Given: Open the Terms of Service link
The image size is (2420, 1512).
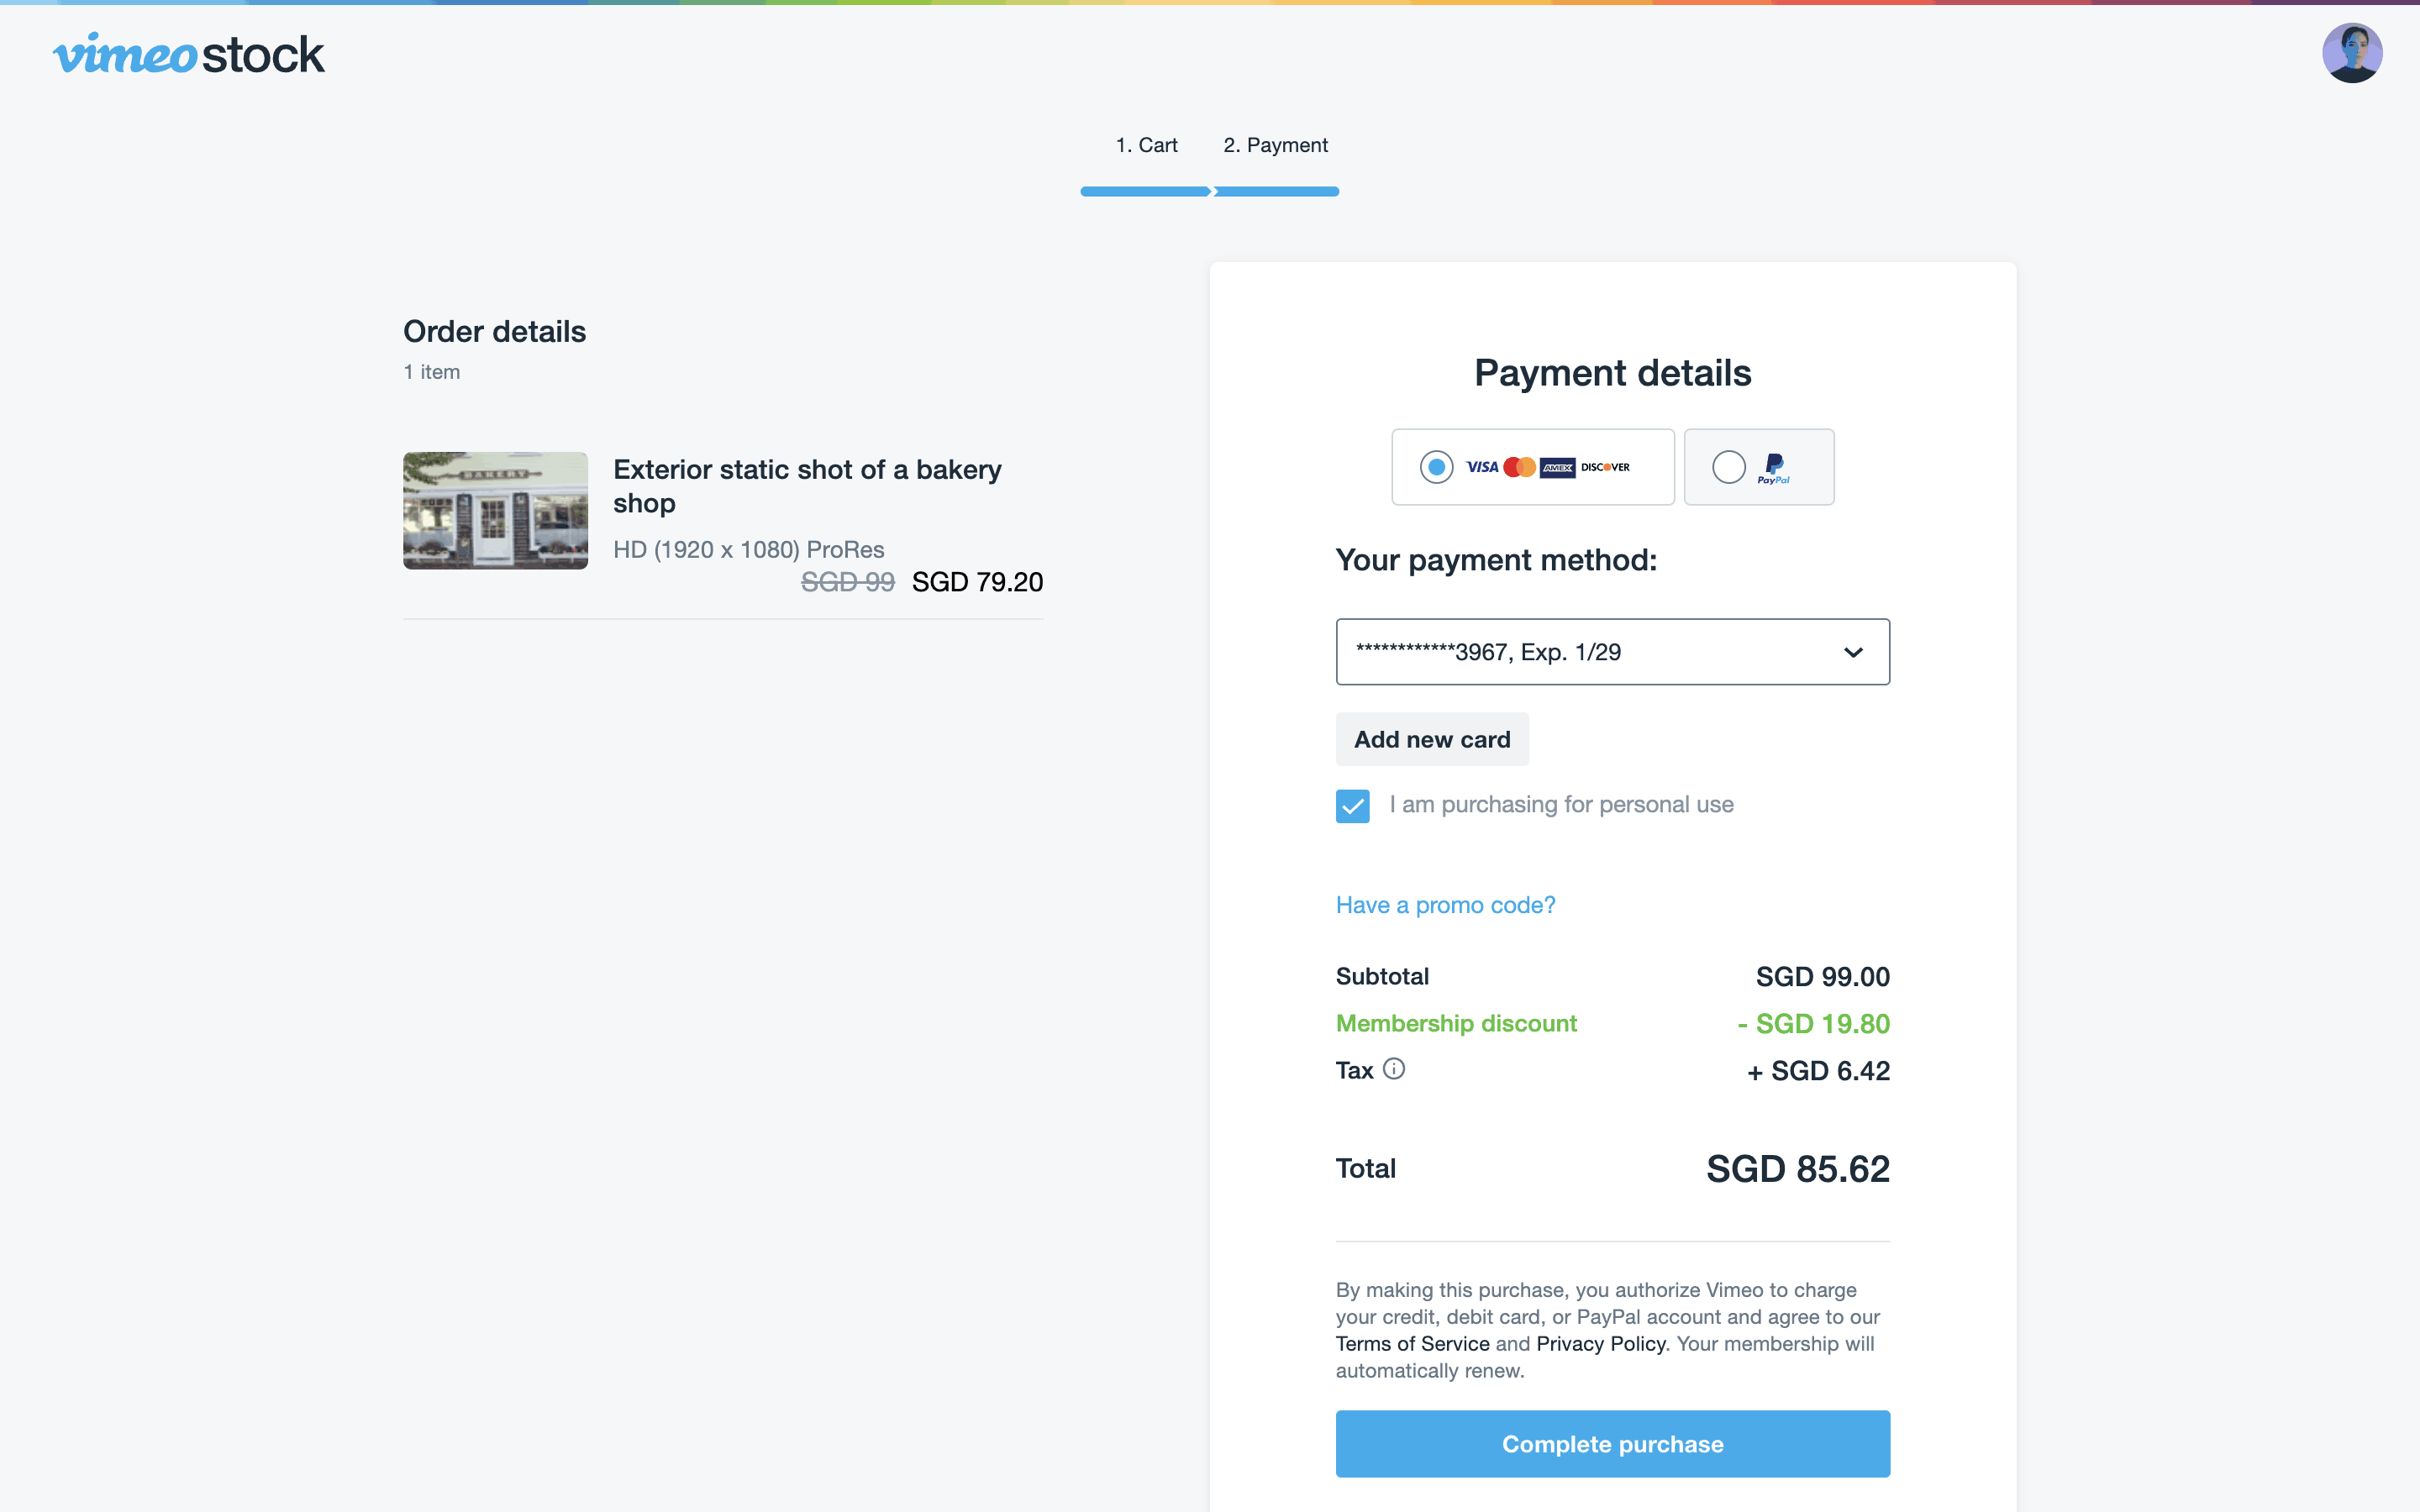Looking at the screenshot, I should coord(1412,1344).
